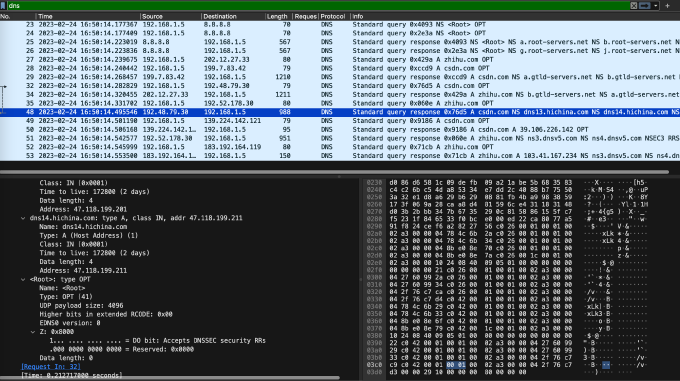
Task: Add a display filter button with plus
Action: point(667,6)
